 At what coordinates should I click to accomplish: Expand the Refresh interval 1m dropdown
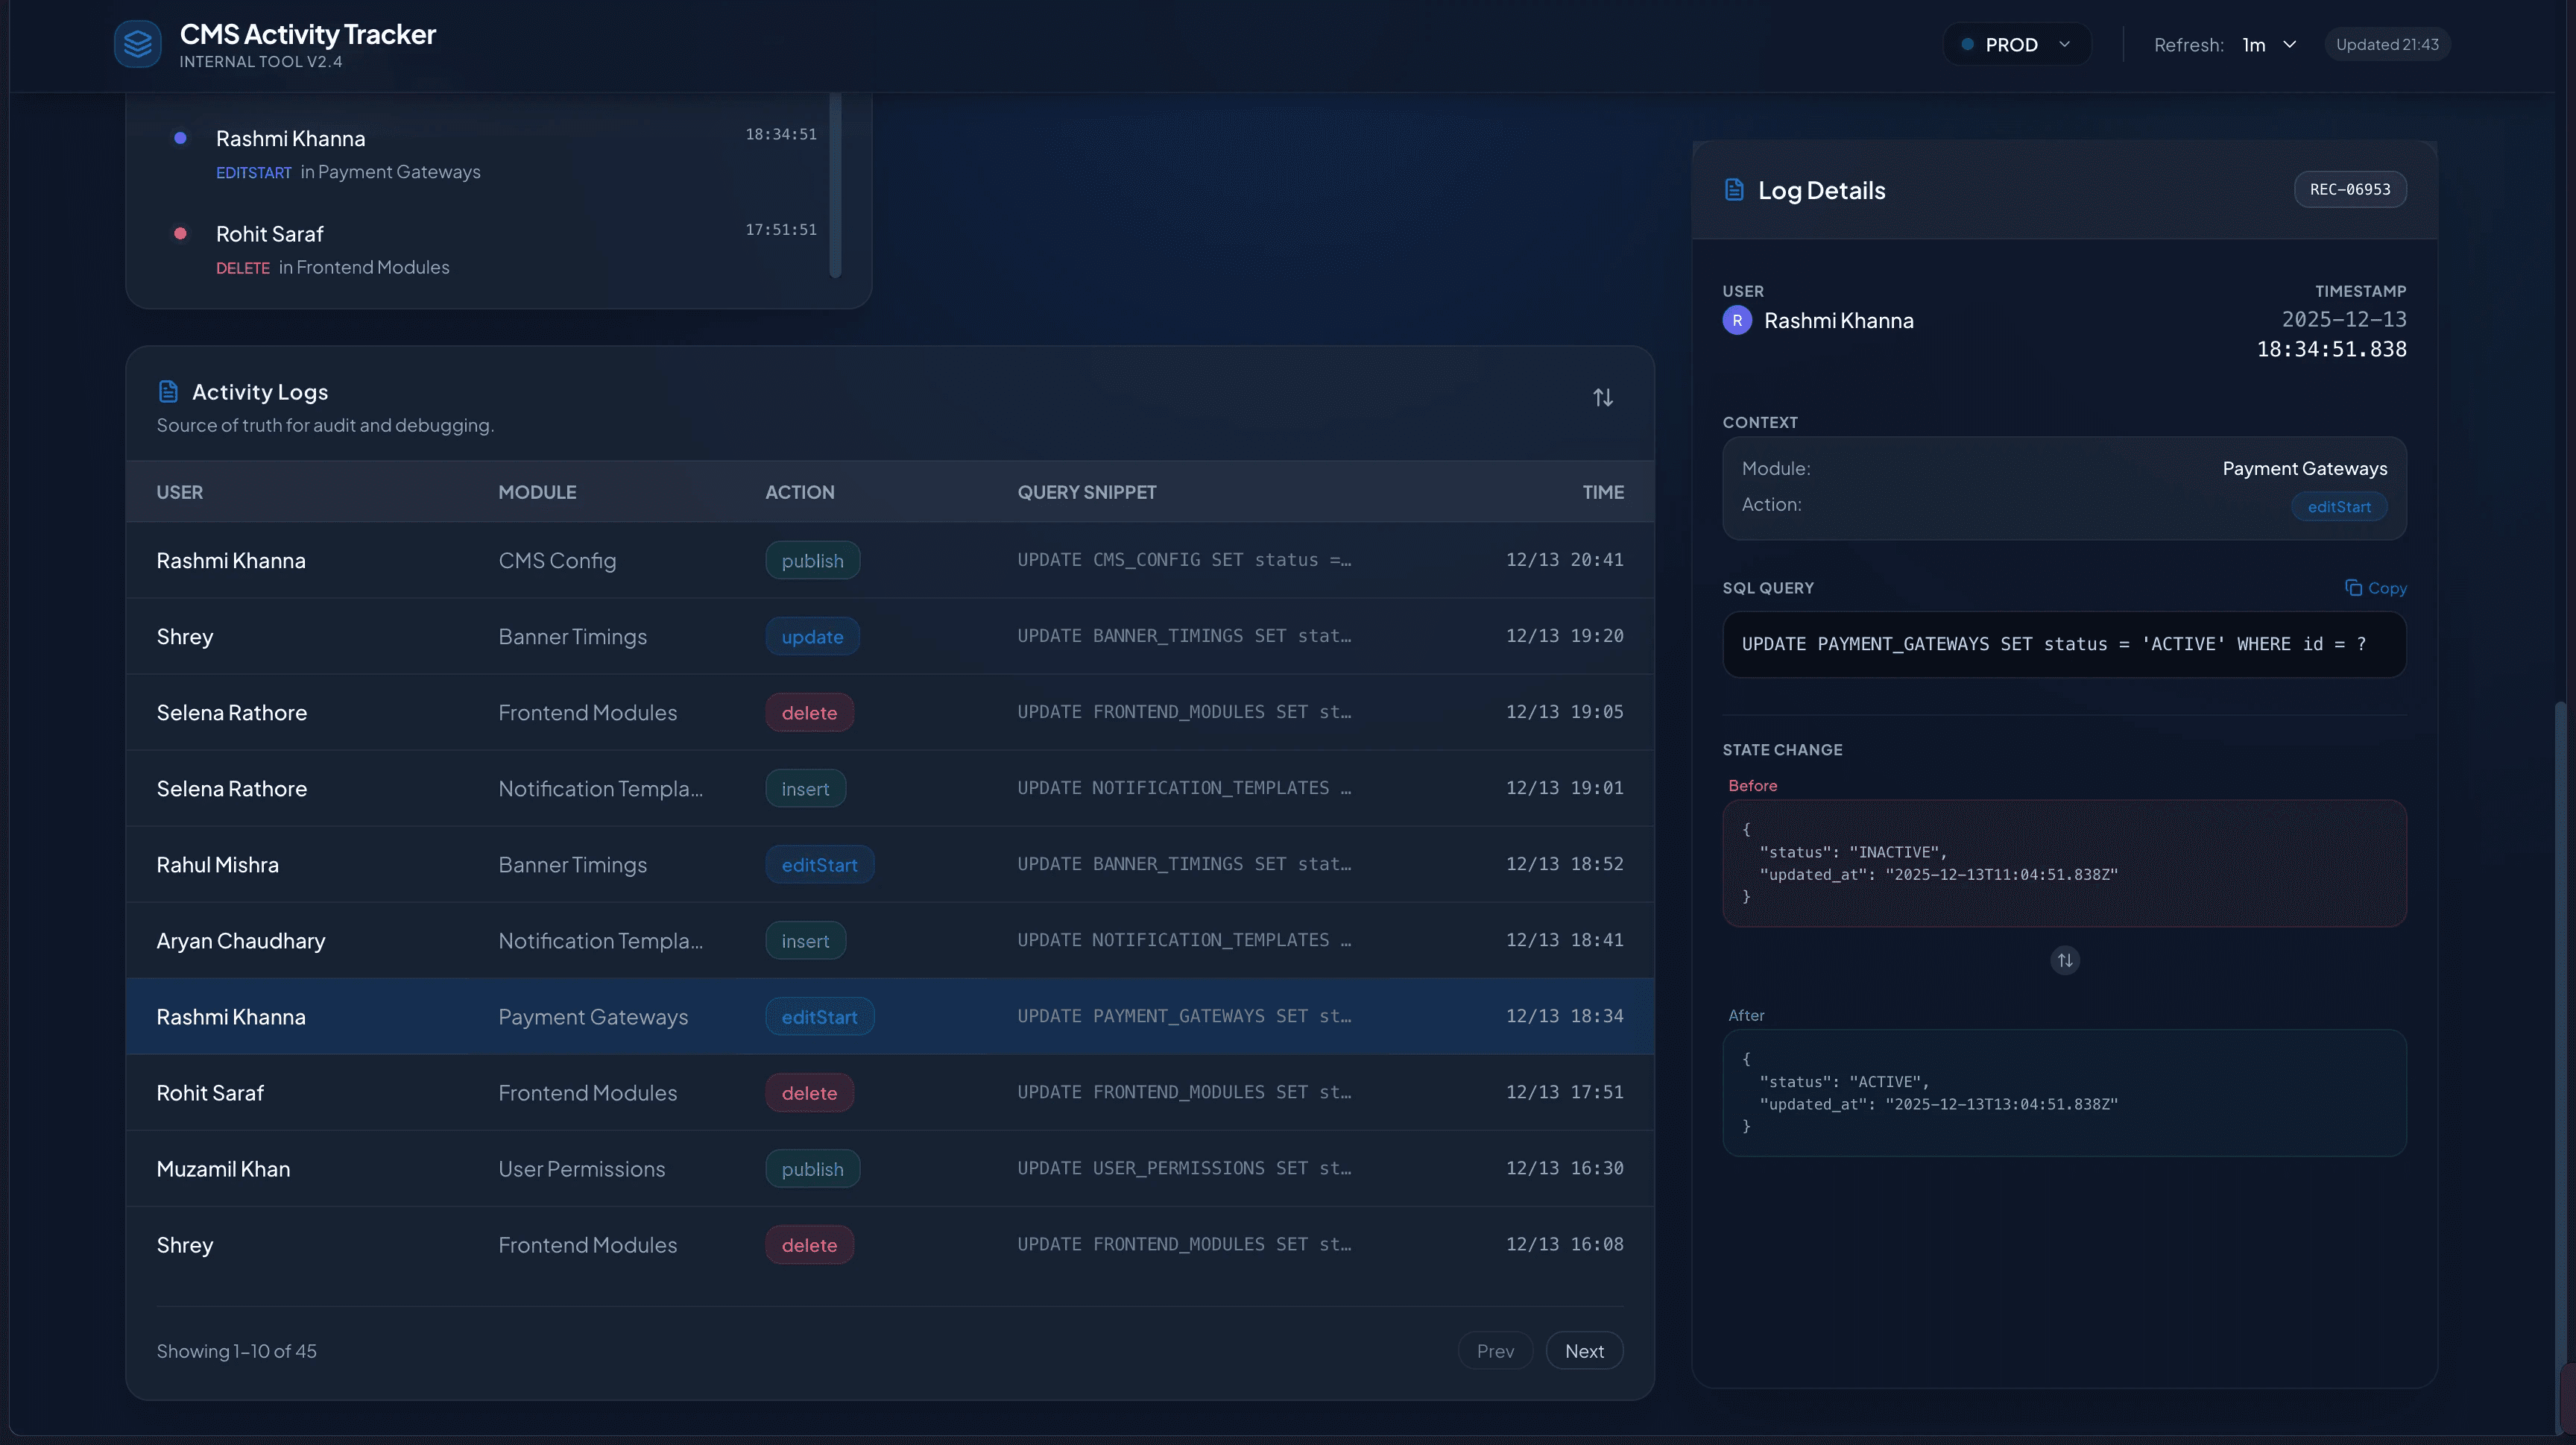2268,45
